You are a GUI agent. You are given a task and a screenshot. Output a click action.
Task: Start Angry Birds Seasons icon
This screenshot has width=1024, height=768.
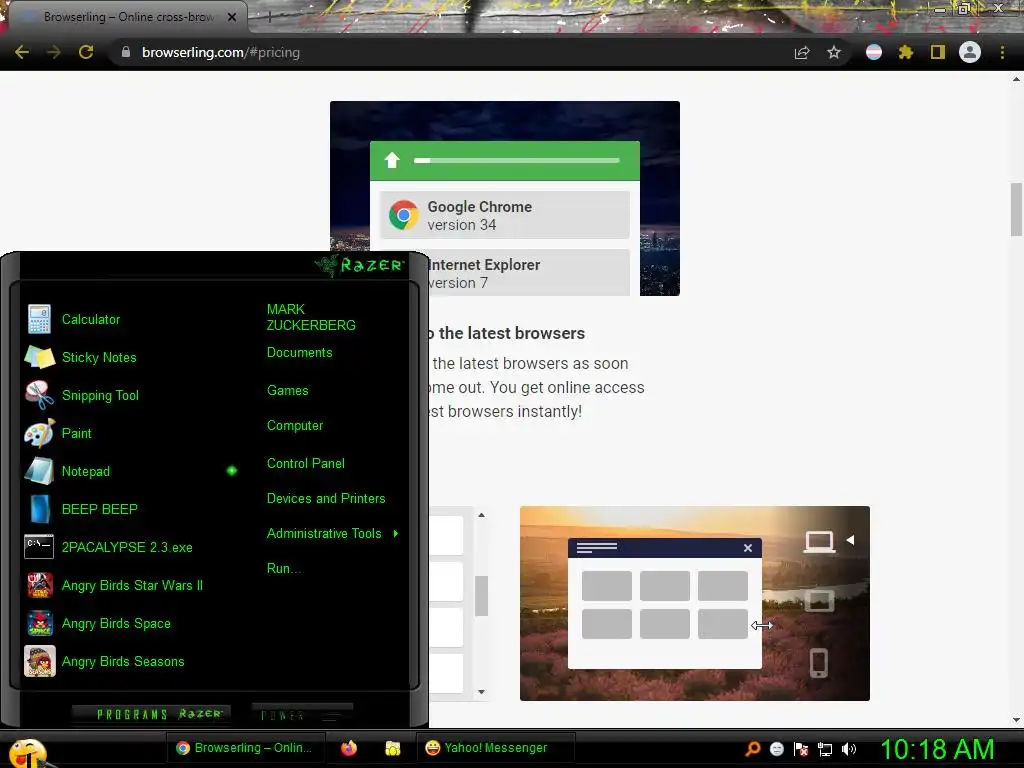(39, 661)
